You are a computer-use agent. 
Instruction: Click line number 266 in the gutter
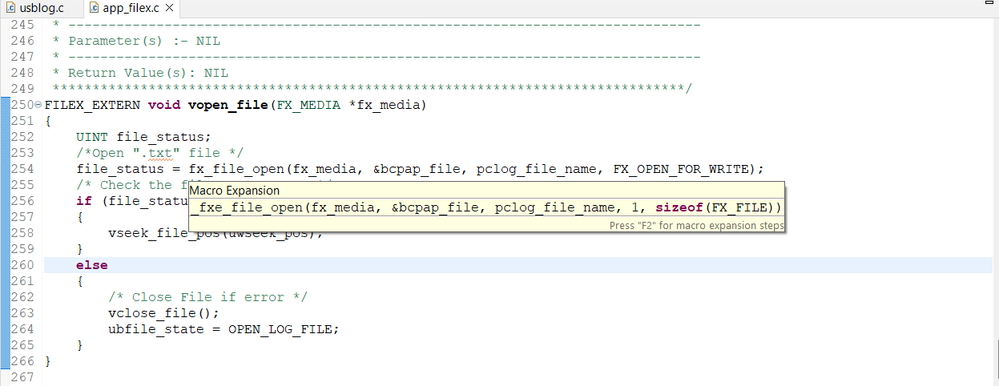click(x=23, y=361)
